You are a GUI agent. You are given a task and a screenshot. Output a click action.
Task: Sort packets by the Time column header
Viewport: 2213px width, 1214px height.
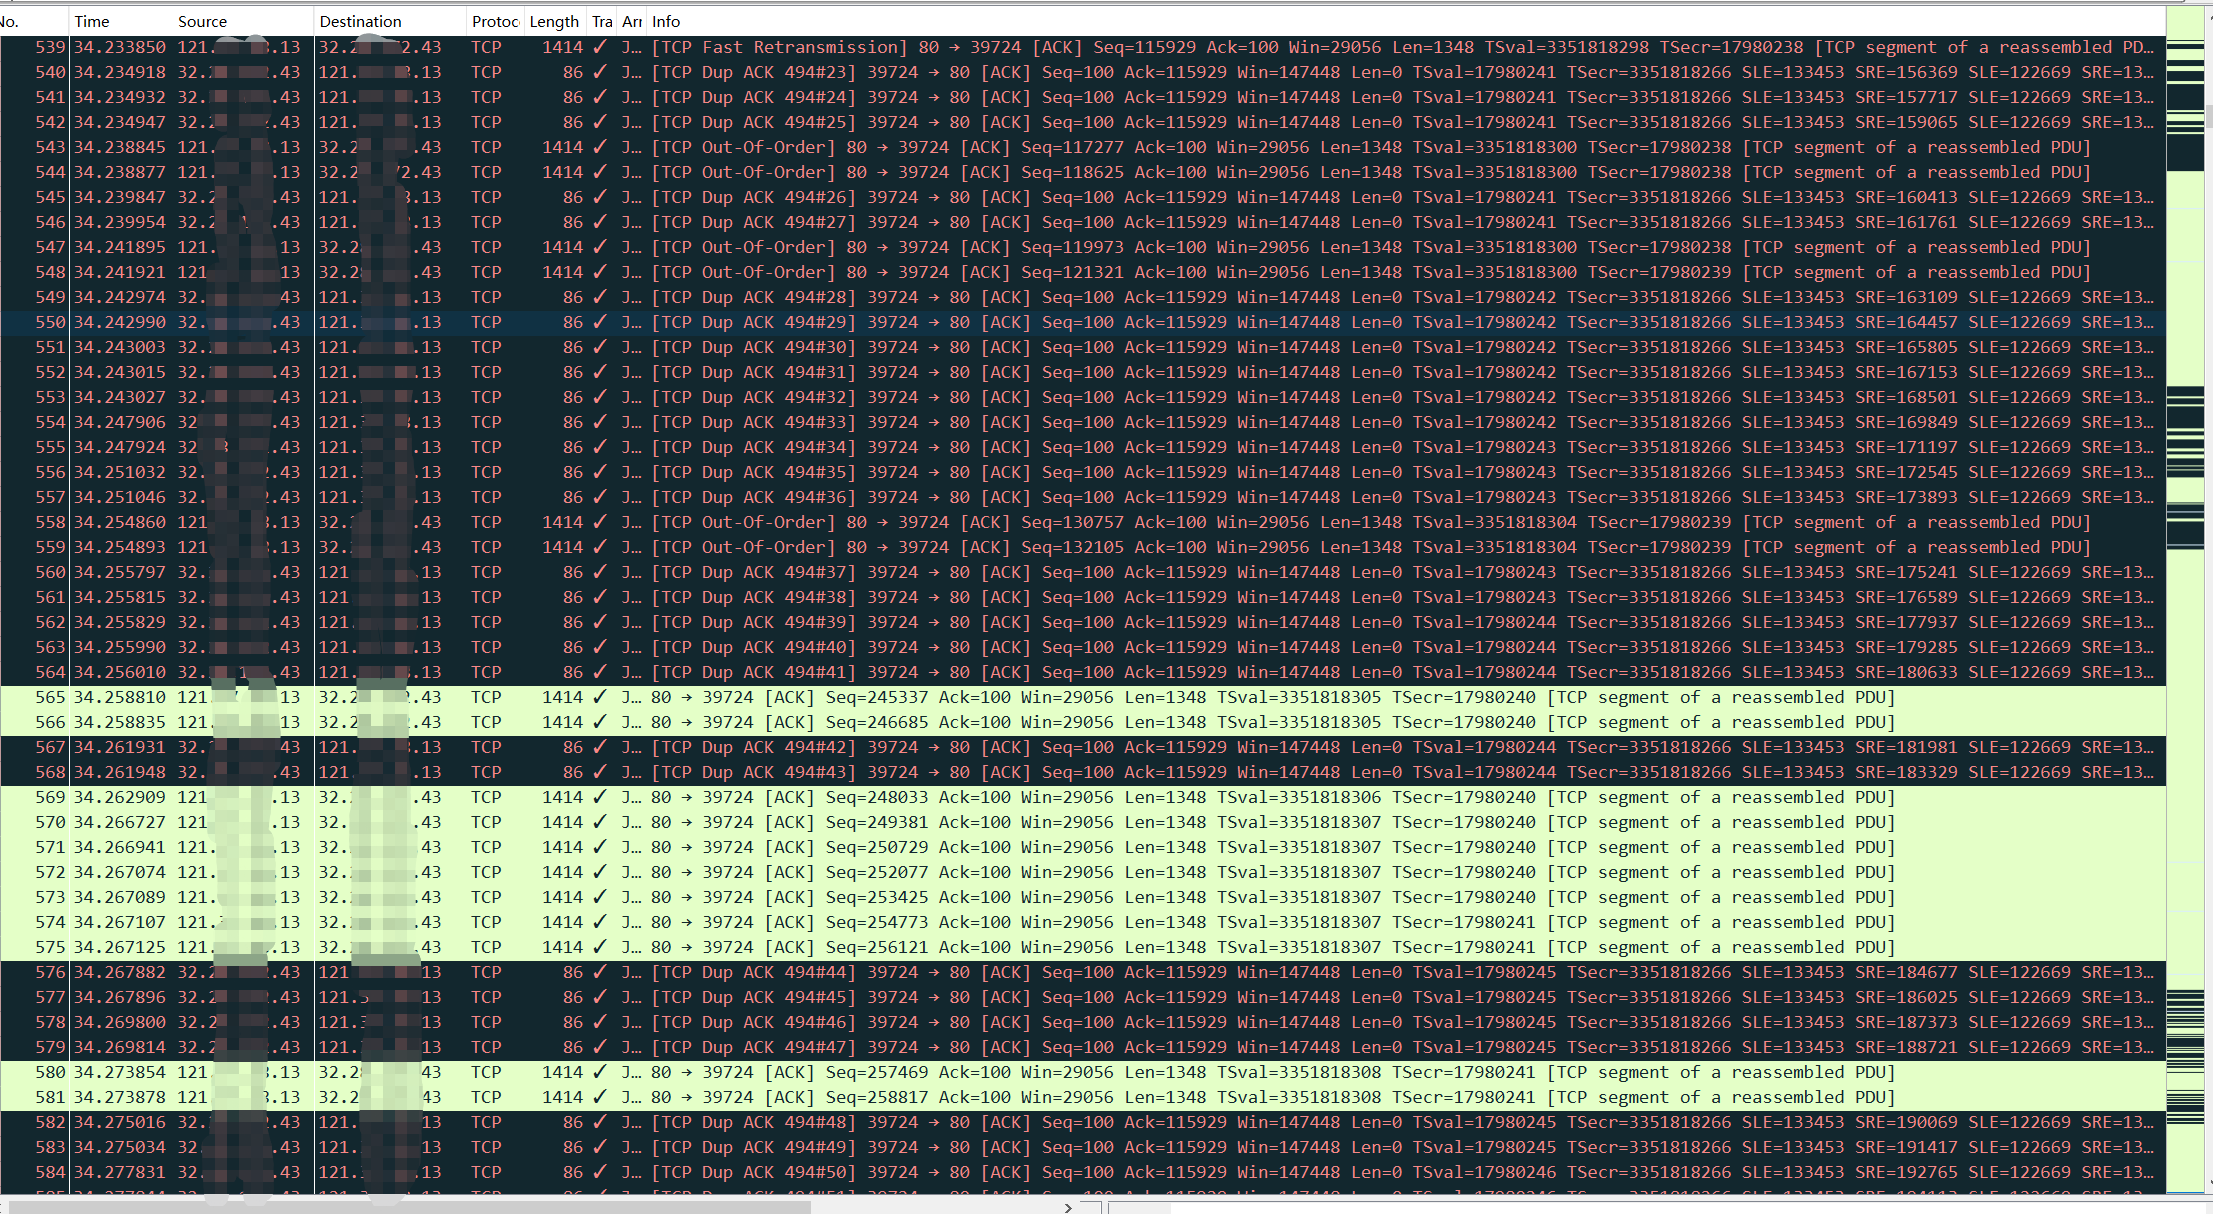[x=92, y=21]
